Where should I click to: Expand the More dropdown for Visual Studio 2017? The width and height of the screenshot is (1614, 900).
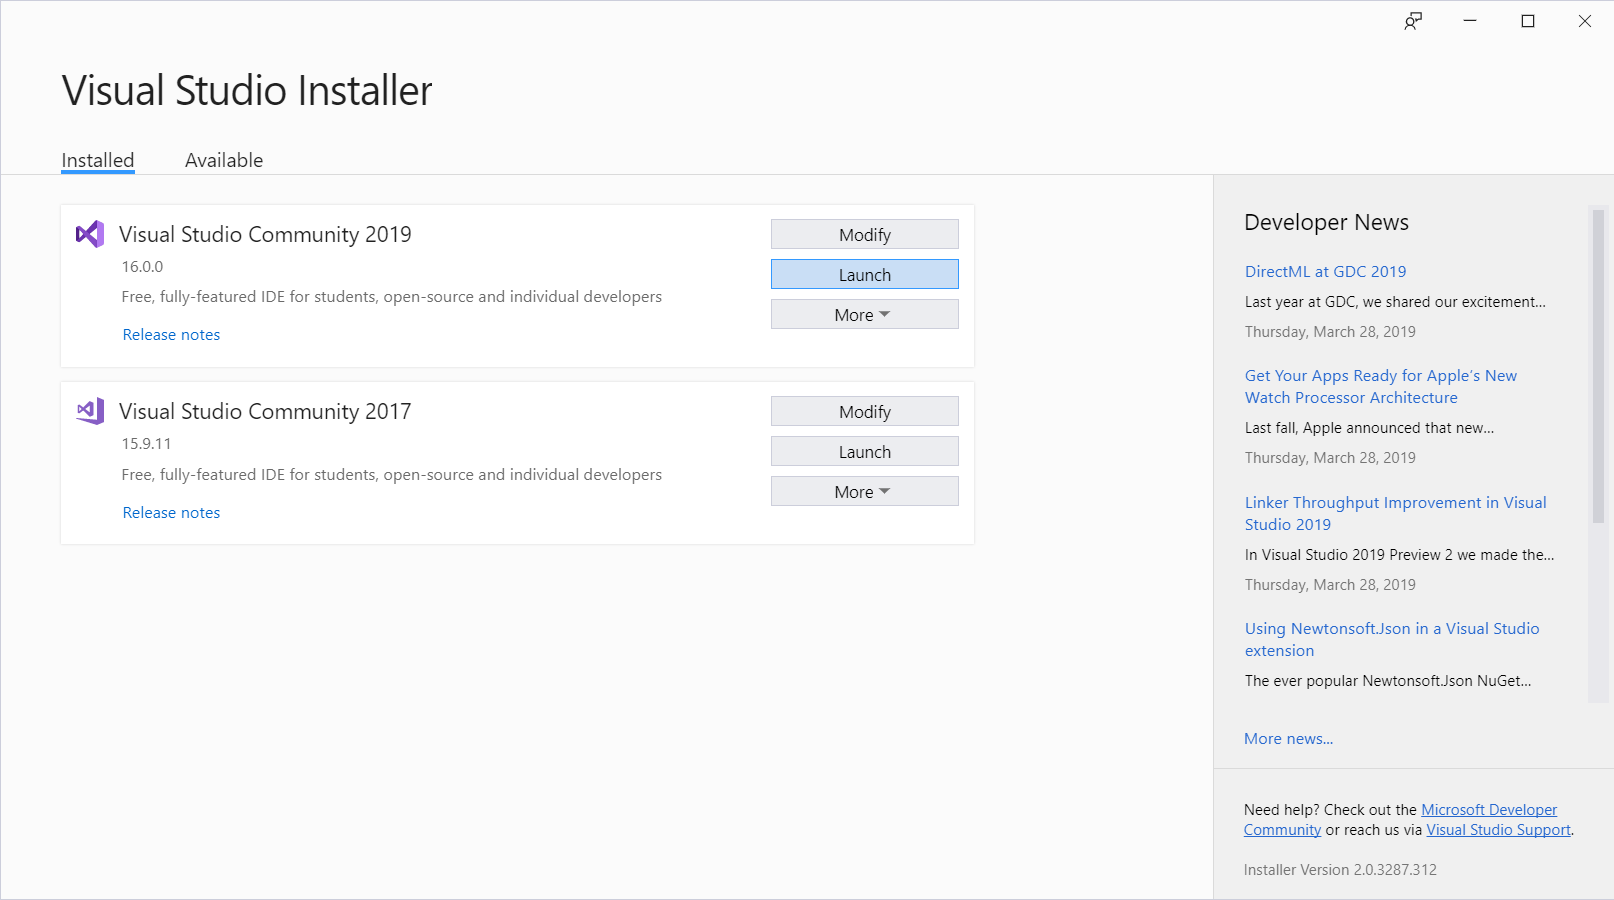click(864, 492)
